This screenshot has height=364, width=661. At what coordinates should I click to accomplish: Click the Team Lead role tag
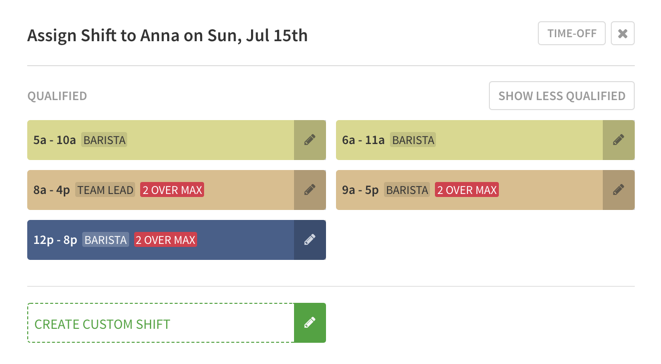(105, 190)
